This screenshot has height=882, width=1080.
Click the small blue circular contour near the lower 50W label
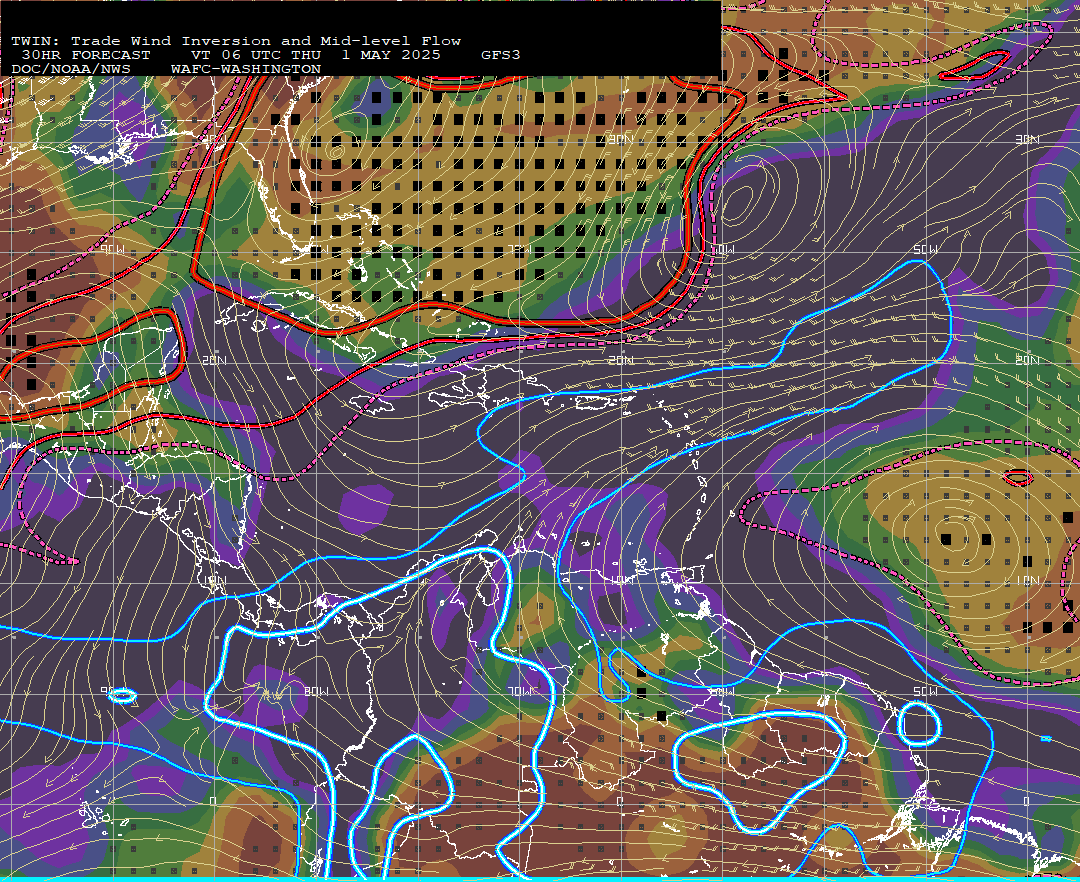pyautogui.click(x=920, y=724)
